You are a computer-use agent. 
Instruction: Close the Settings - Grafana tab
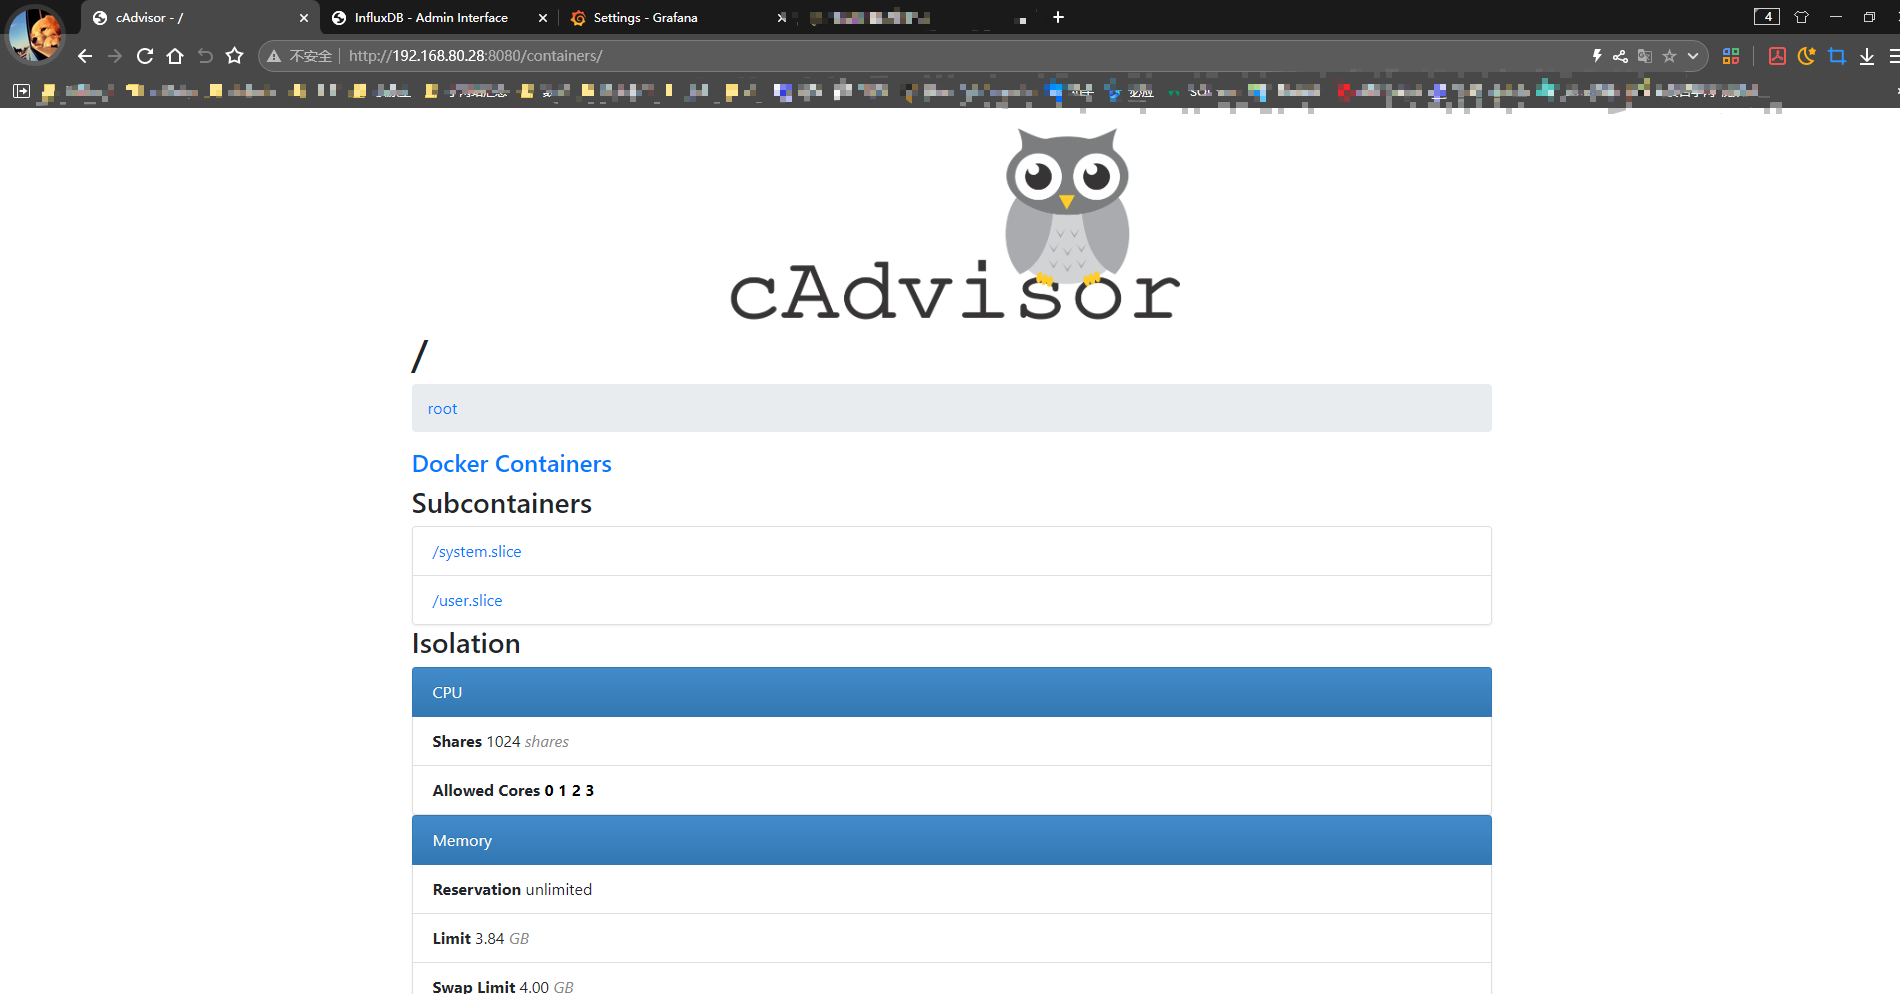781,18
